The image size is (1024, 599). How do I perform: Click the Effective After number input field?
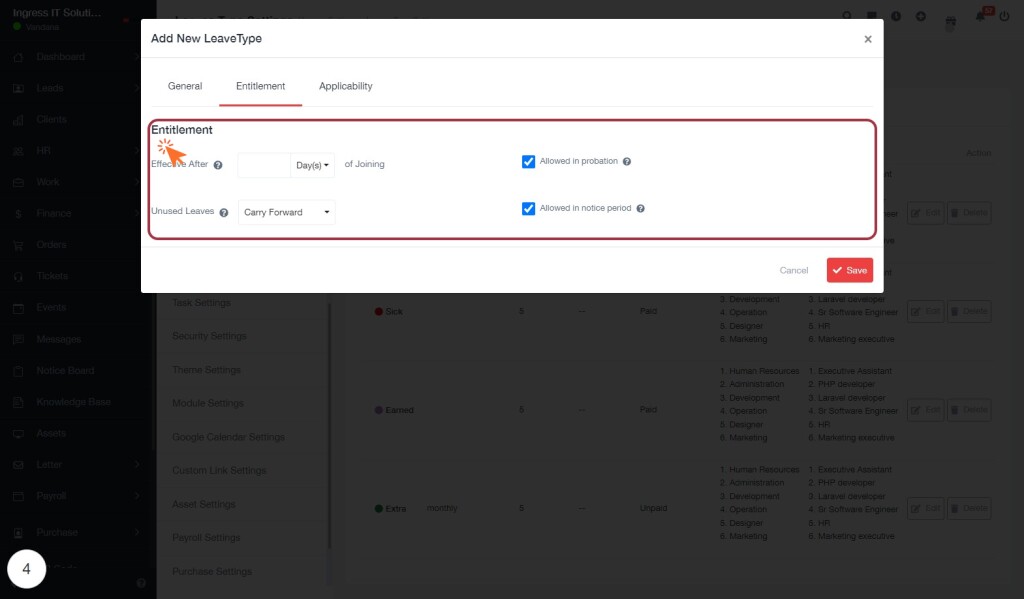[x=264, y=165]
